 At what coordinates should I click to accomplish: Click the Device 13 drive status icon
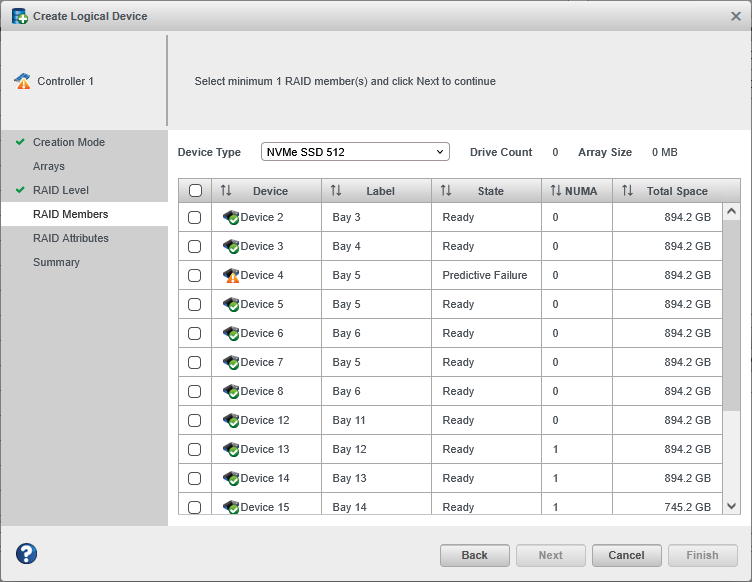click(231, 449)
